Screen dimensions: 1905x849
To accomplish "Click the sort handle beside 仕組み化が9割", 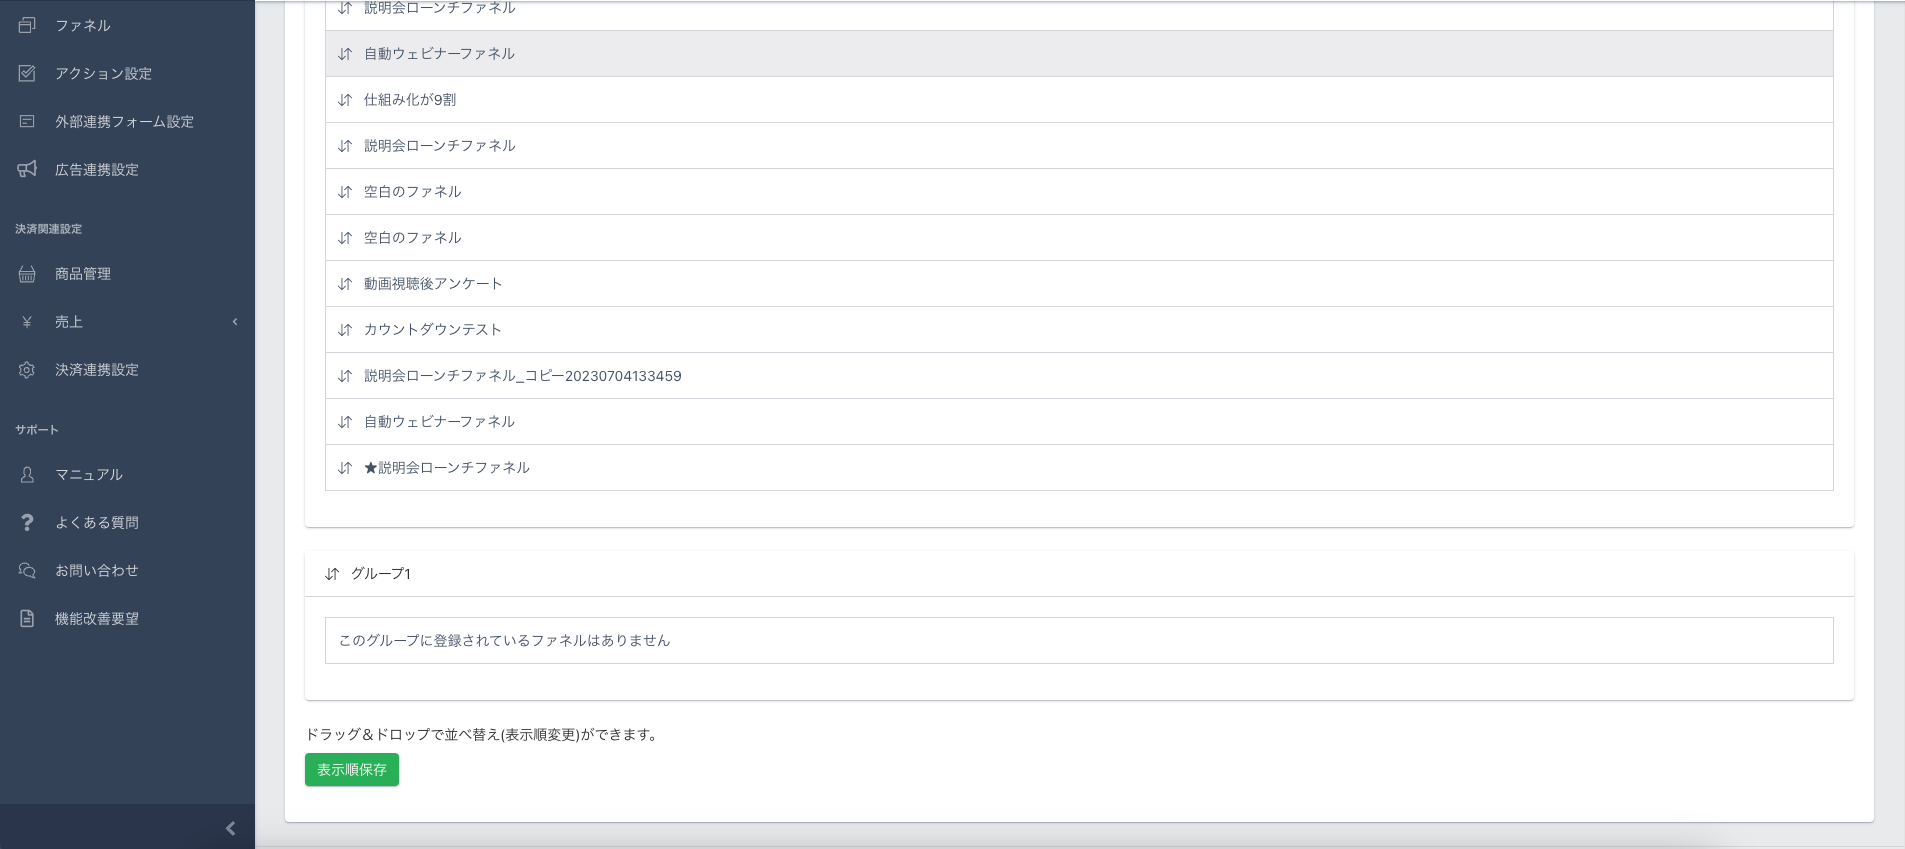I will click(x=345, y=100).
